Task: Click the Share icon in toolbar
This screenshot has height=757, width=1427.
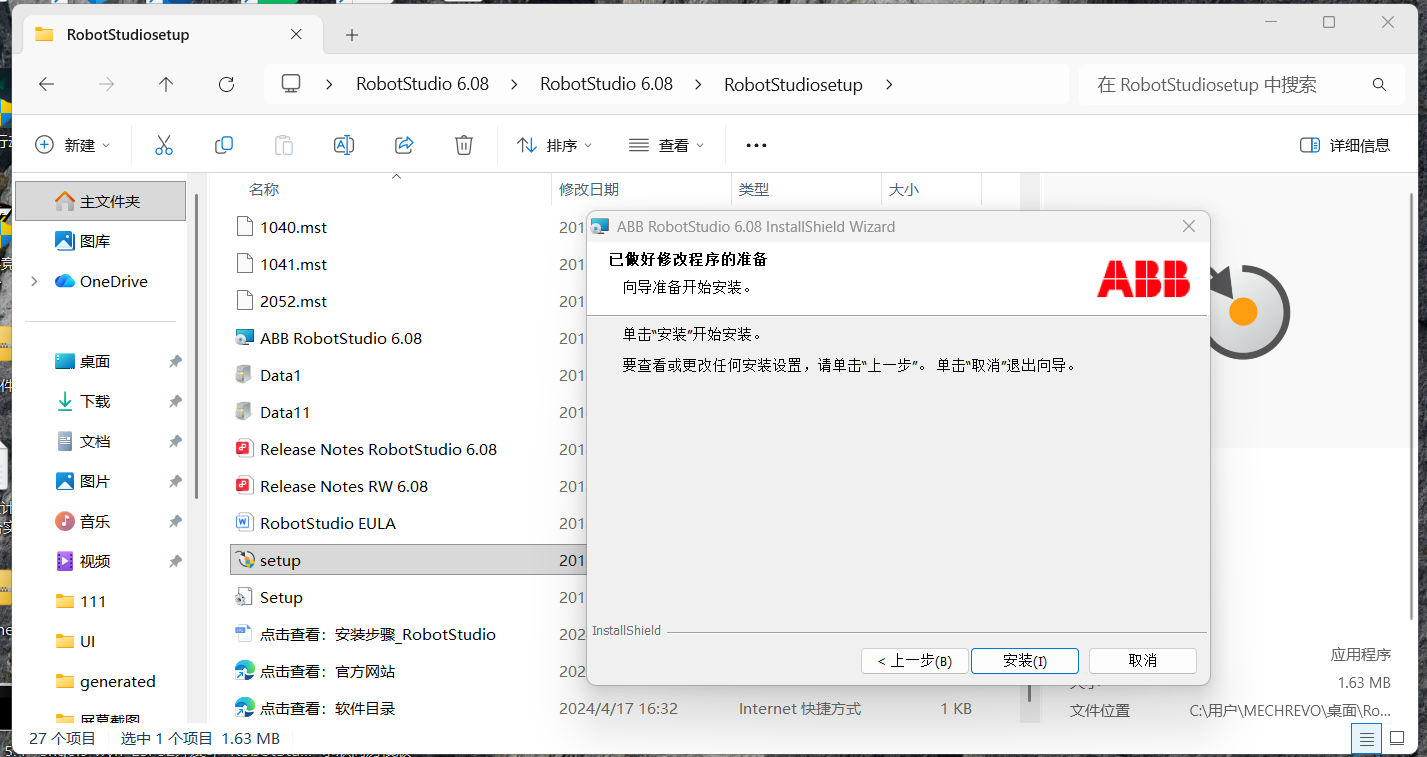Action: pos(404,145)
